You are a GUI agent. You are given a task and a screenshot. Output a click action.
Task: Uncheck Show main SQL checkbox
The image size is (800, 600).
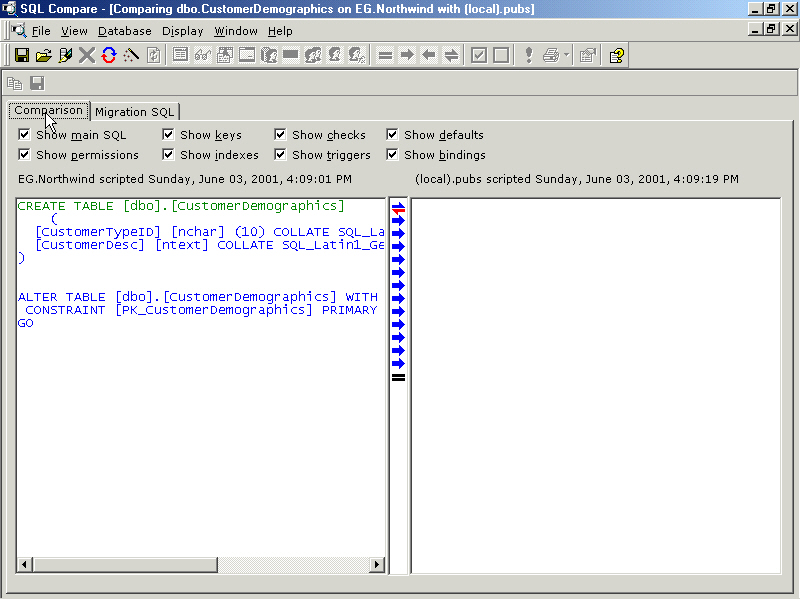(24, 135)
